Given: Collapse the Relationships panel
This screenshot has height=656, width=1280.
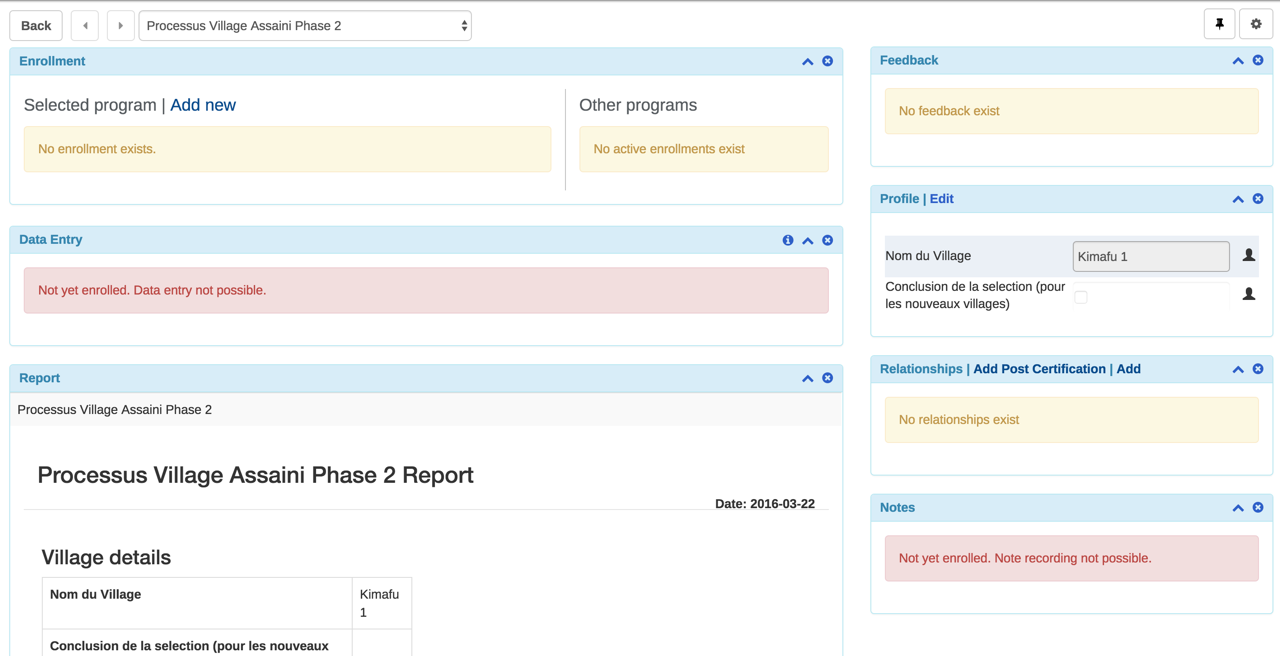Looking at the screenshot, I should pos(1238,369).
